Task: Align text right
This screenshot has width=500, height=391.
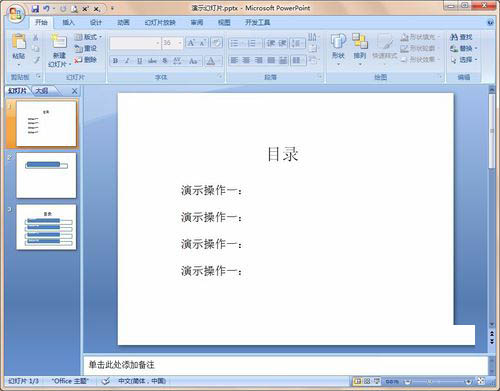Action: (259, 60)
